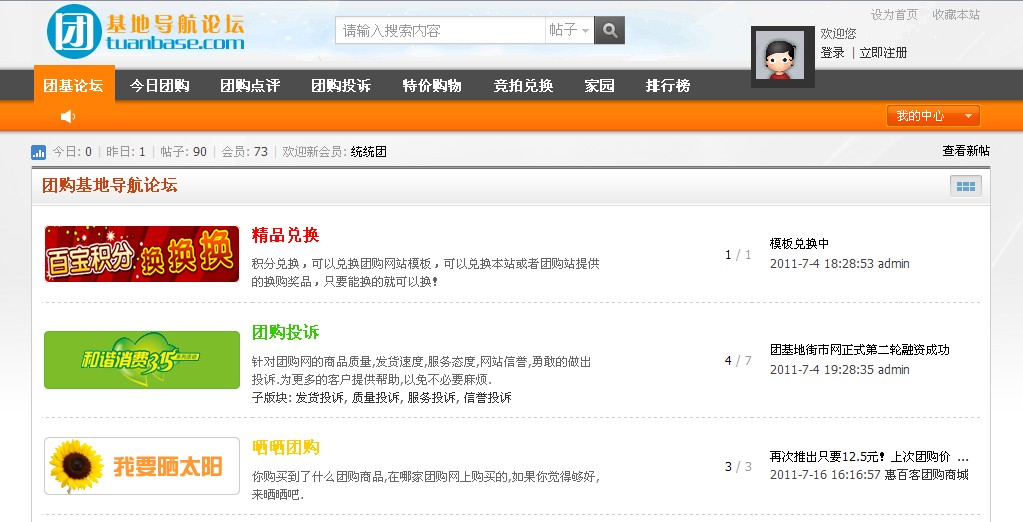1023x522 pixels.
Task: Open the new member 统统团 profile
Action: coord(369,151)
